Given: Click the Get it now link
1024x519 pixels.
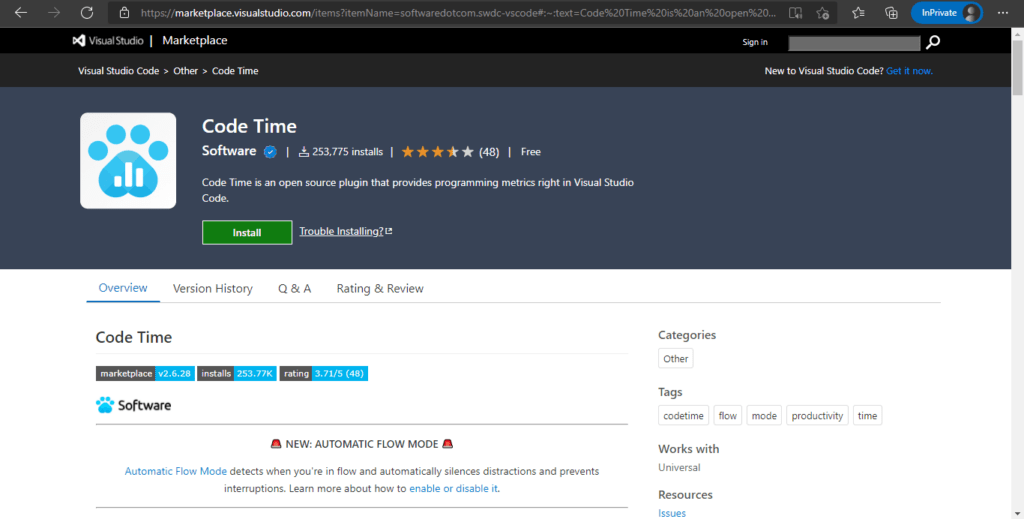Looking at the screenshot, I should pos(909,71).
